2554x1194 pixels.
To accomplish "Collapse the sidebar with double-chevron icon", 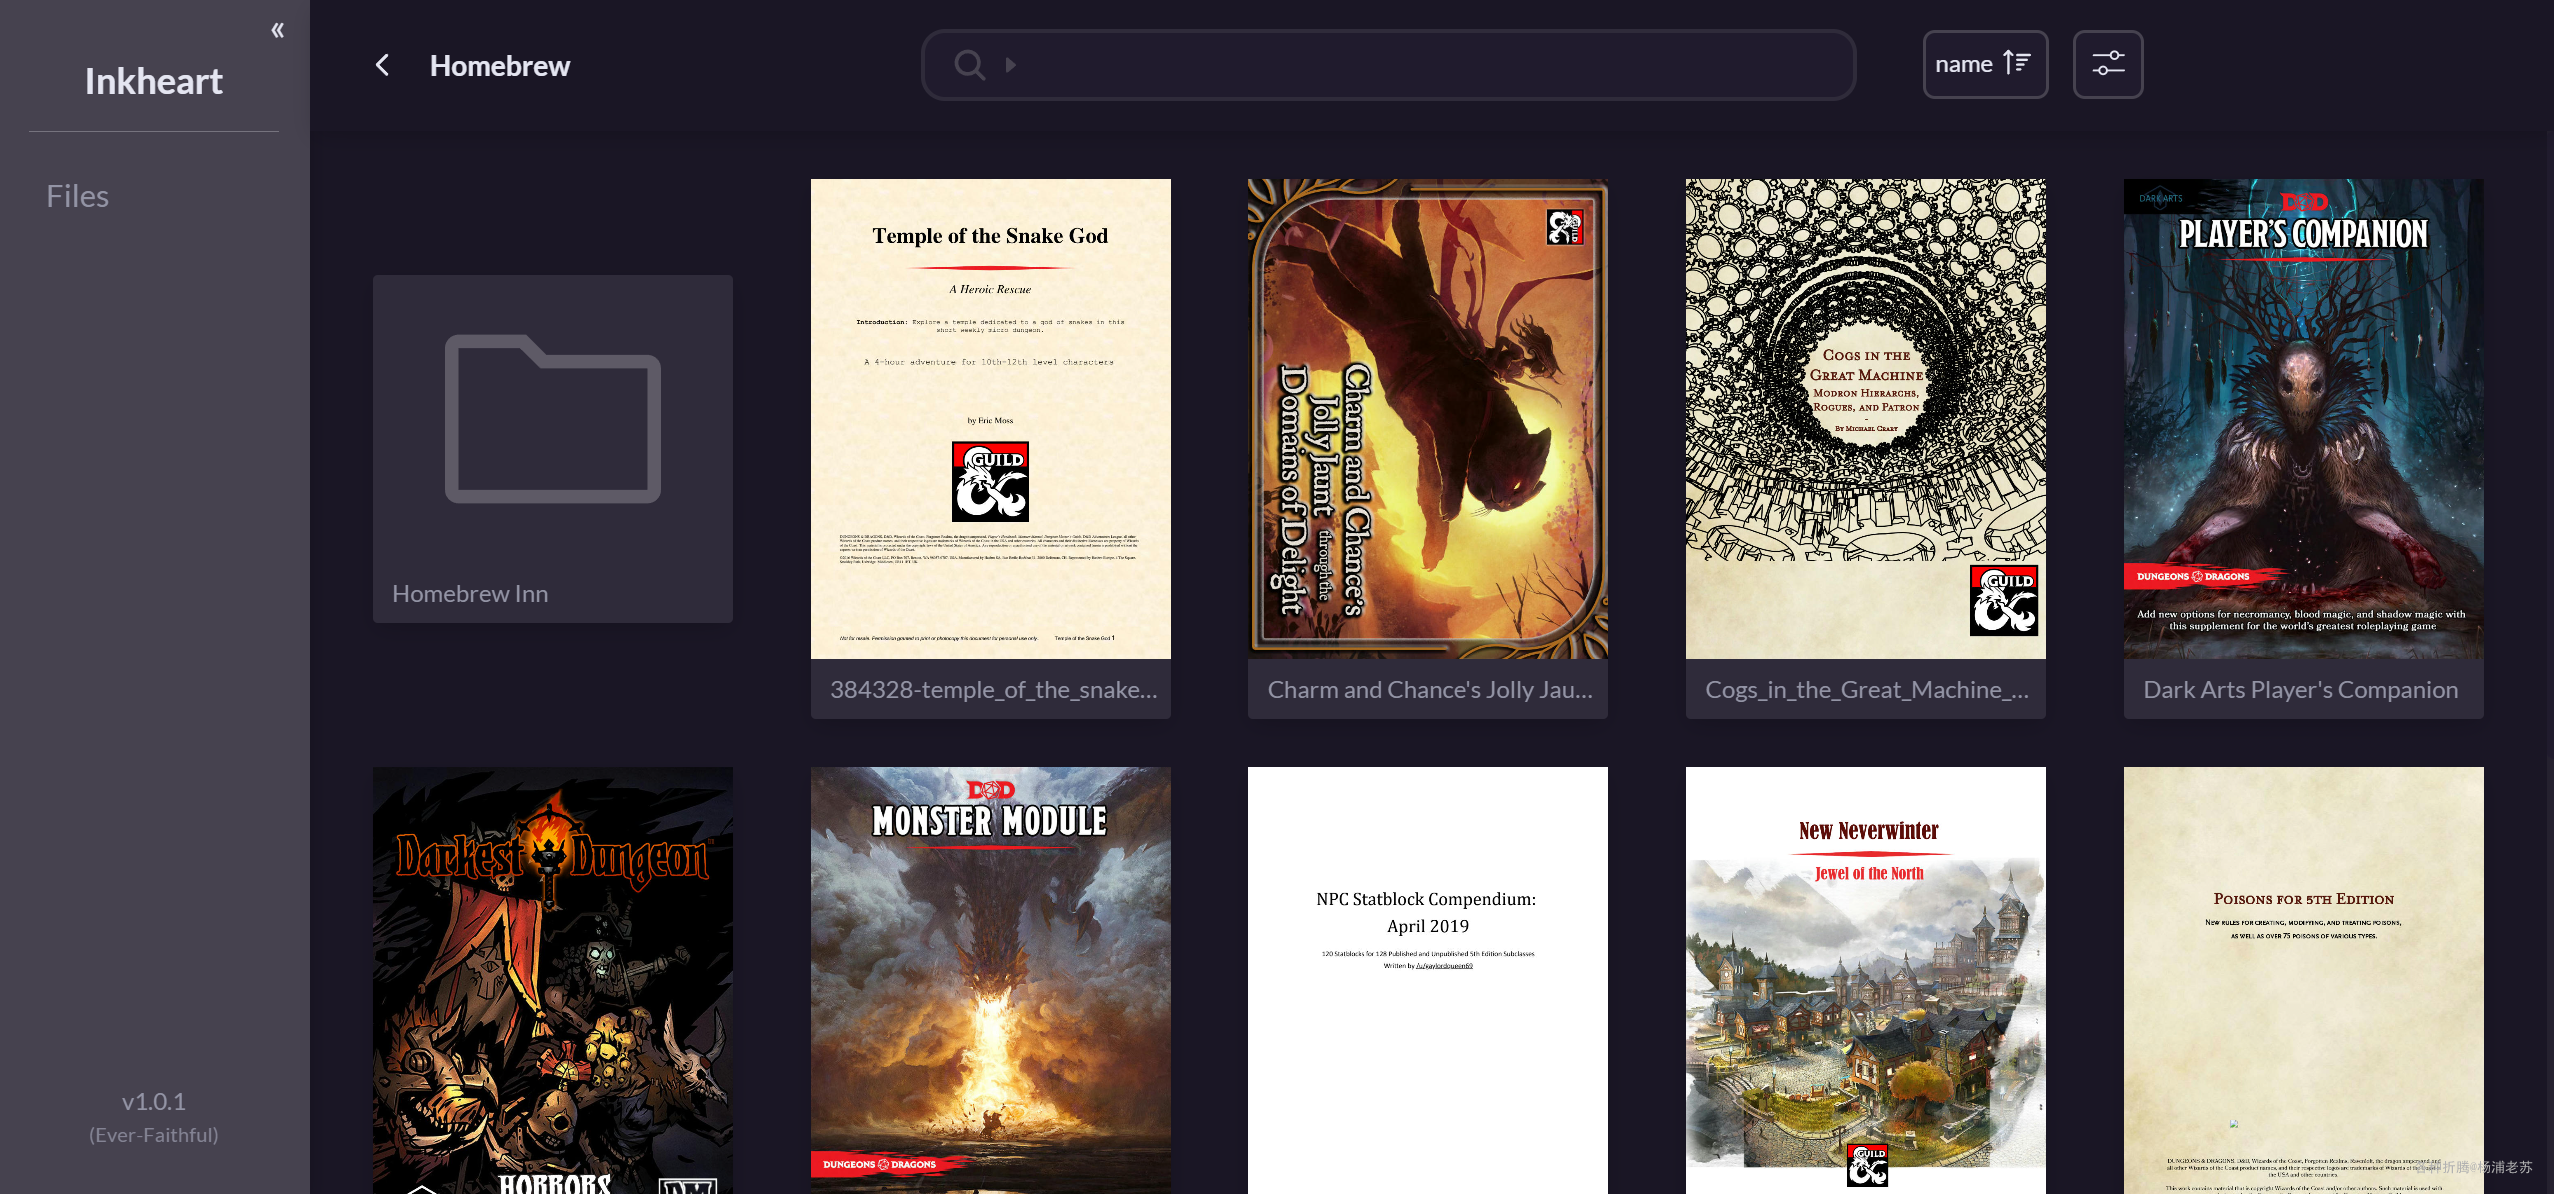I will [x=277, y=30].
